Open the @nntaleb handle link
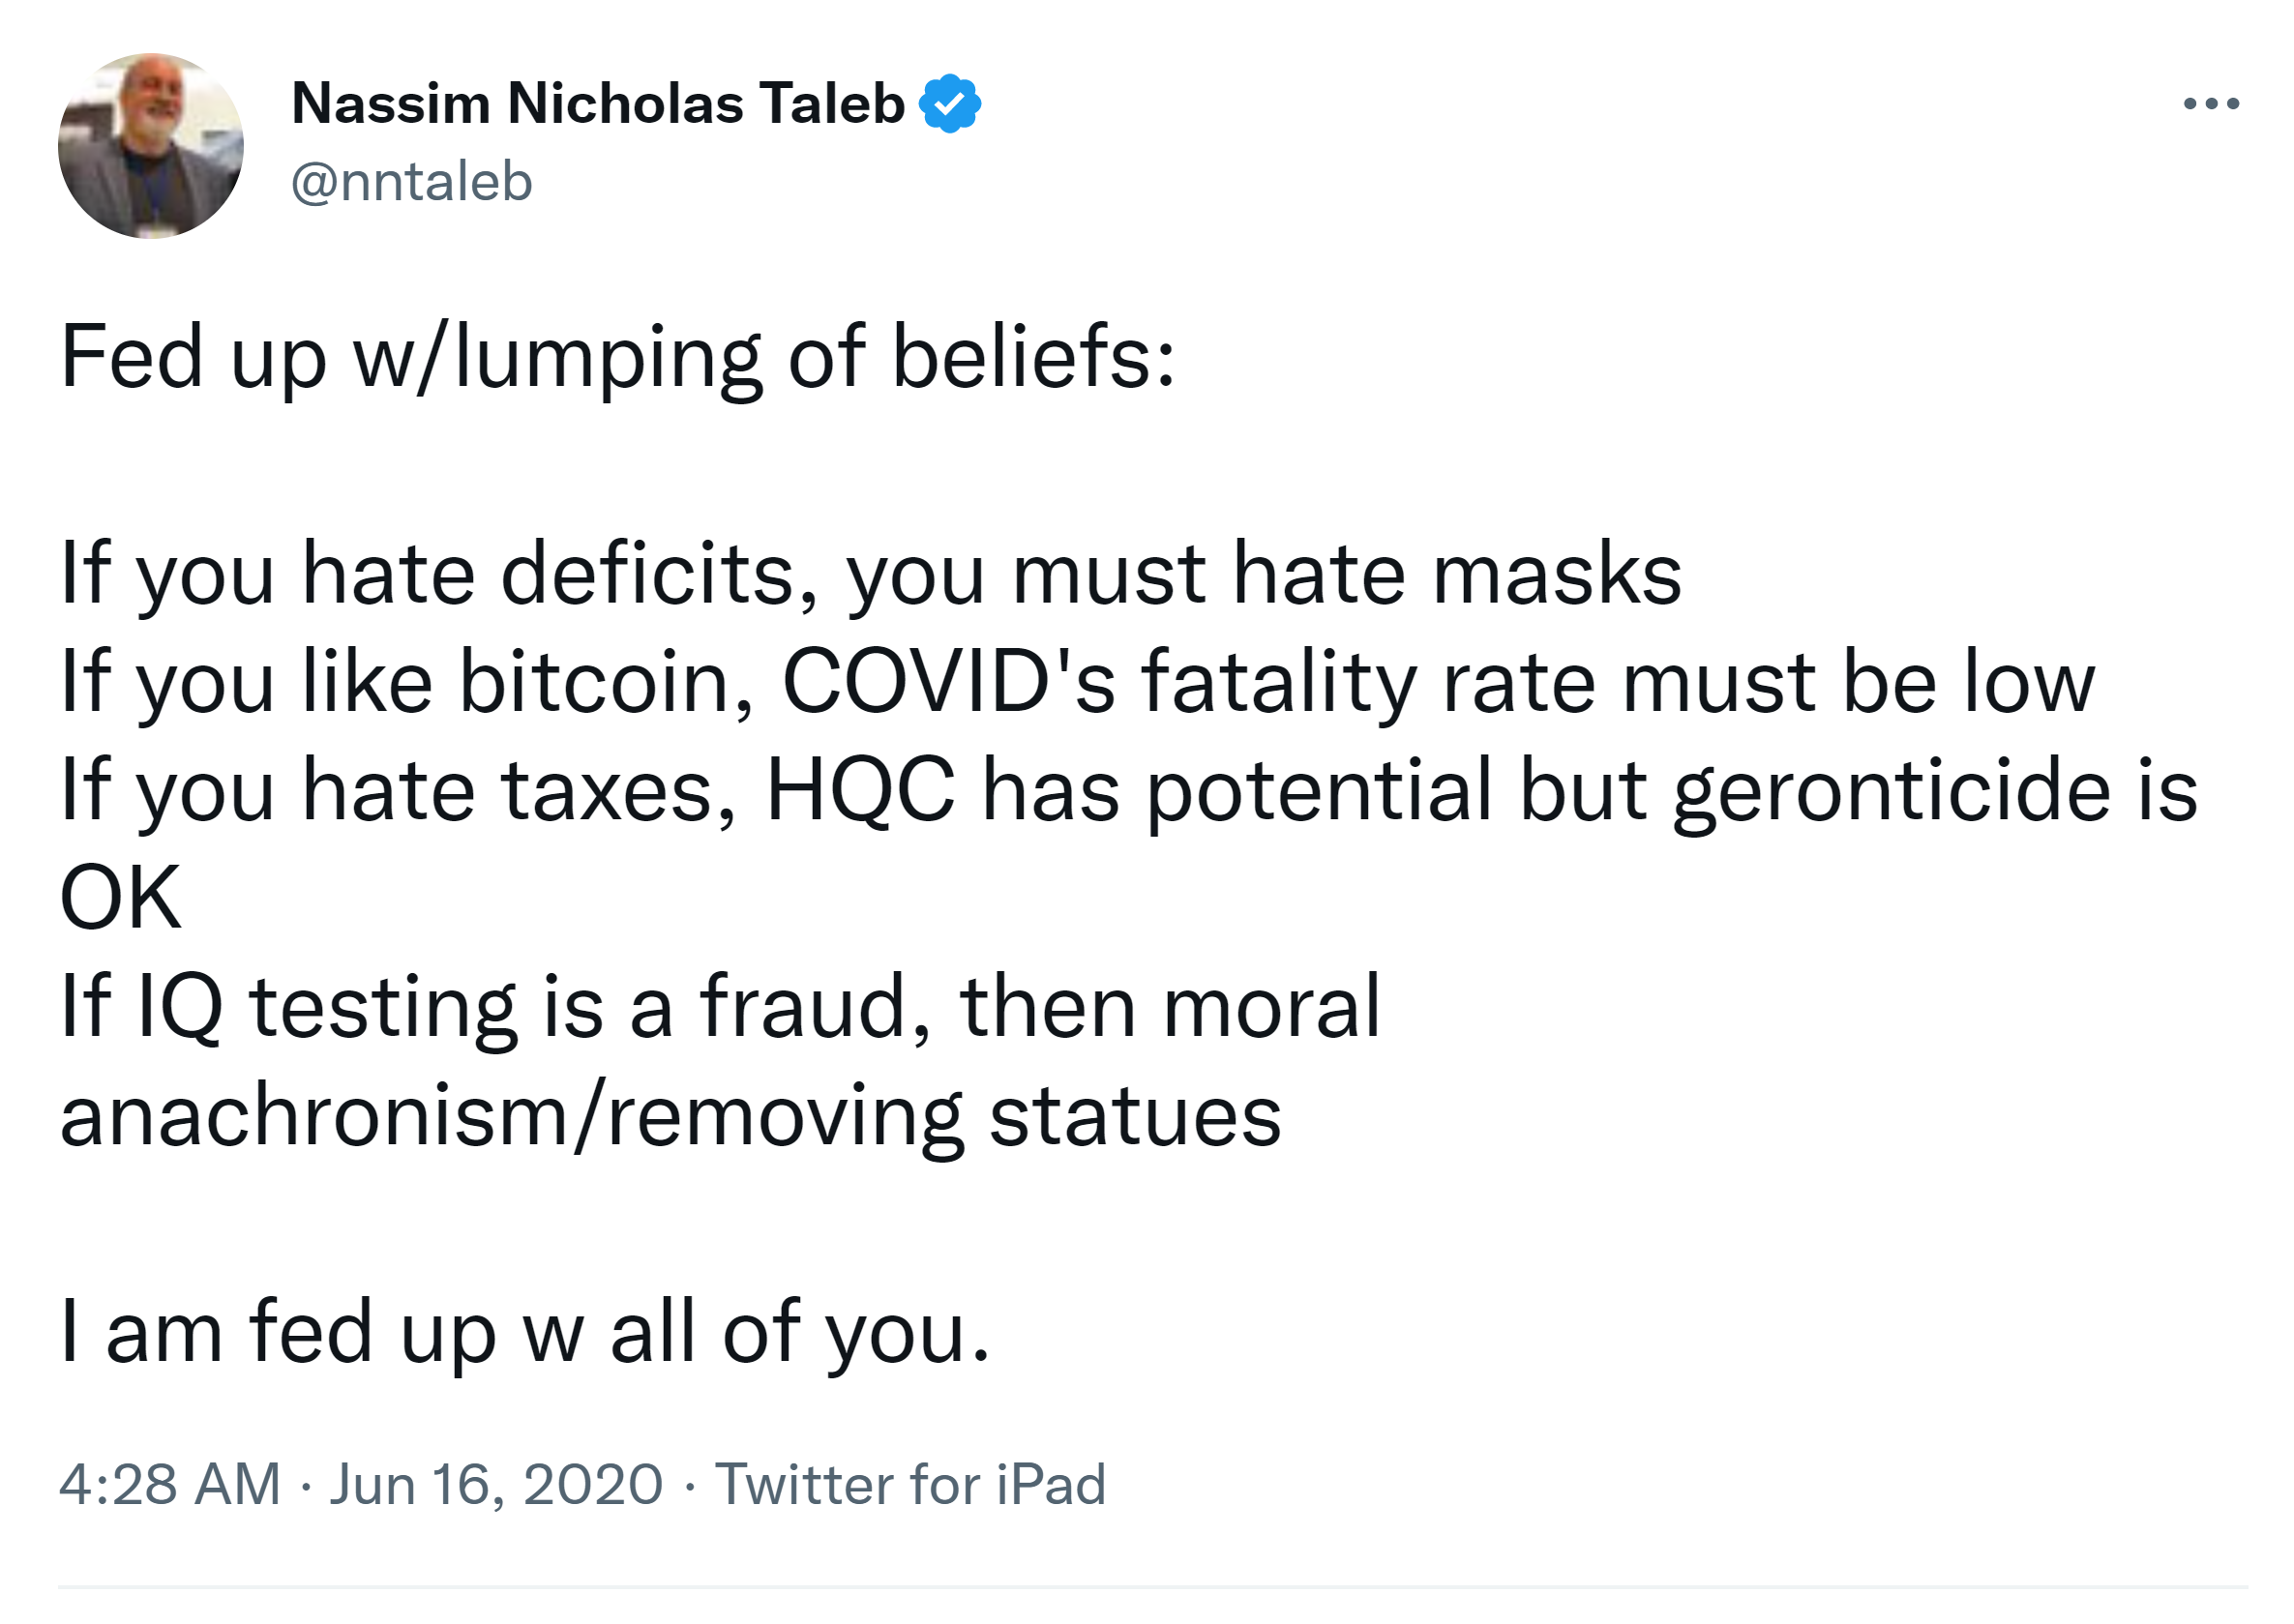This screenshot has height=1624, width=2294. (411, 182)
